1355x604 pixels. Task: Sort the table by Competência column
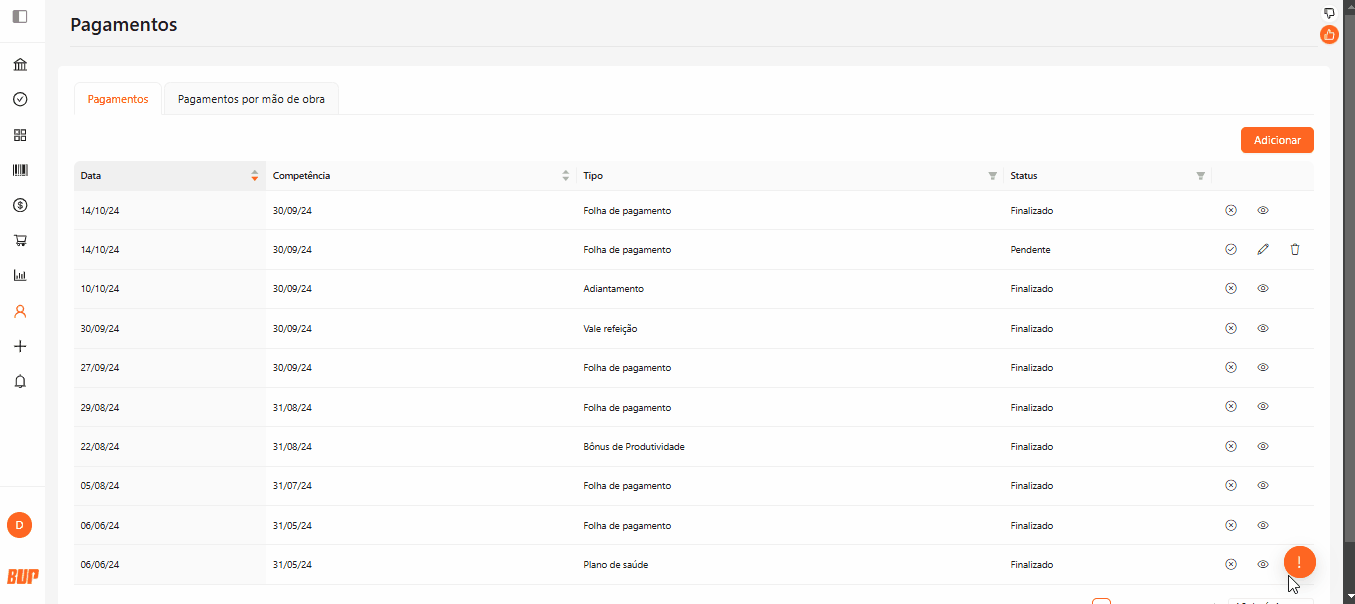pos(566,176)
